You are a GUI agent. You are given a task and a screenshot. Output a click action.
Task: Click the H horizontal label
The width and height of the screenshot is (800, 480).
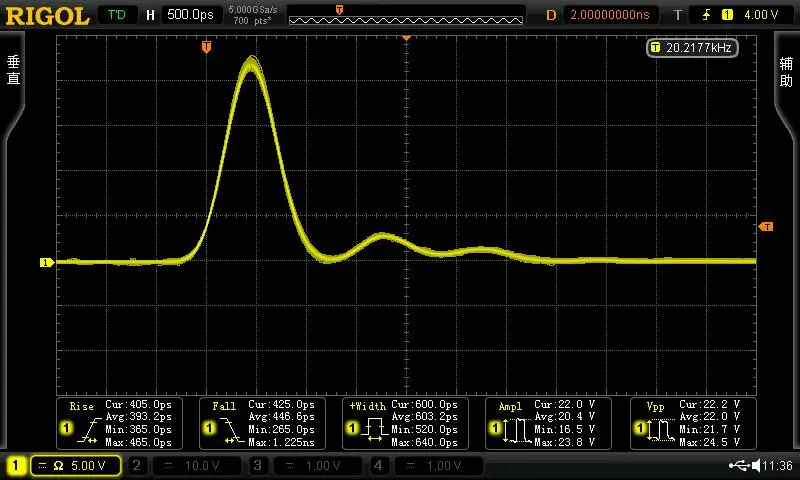pos(150,15)
